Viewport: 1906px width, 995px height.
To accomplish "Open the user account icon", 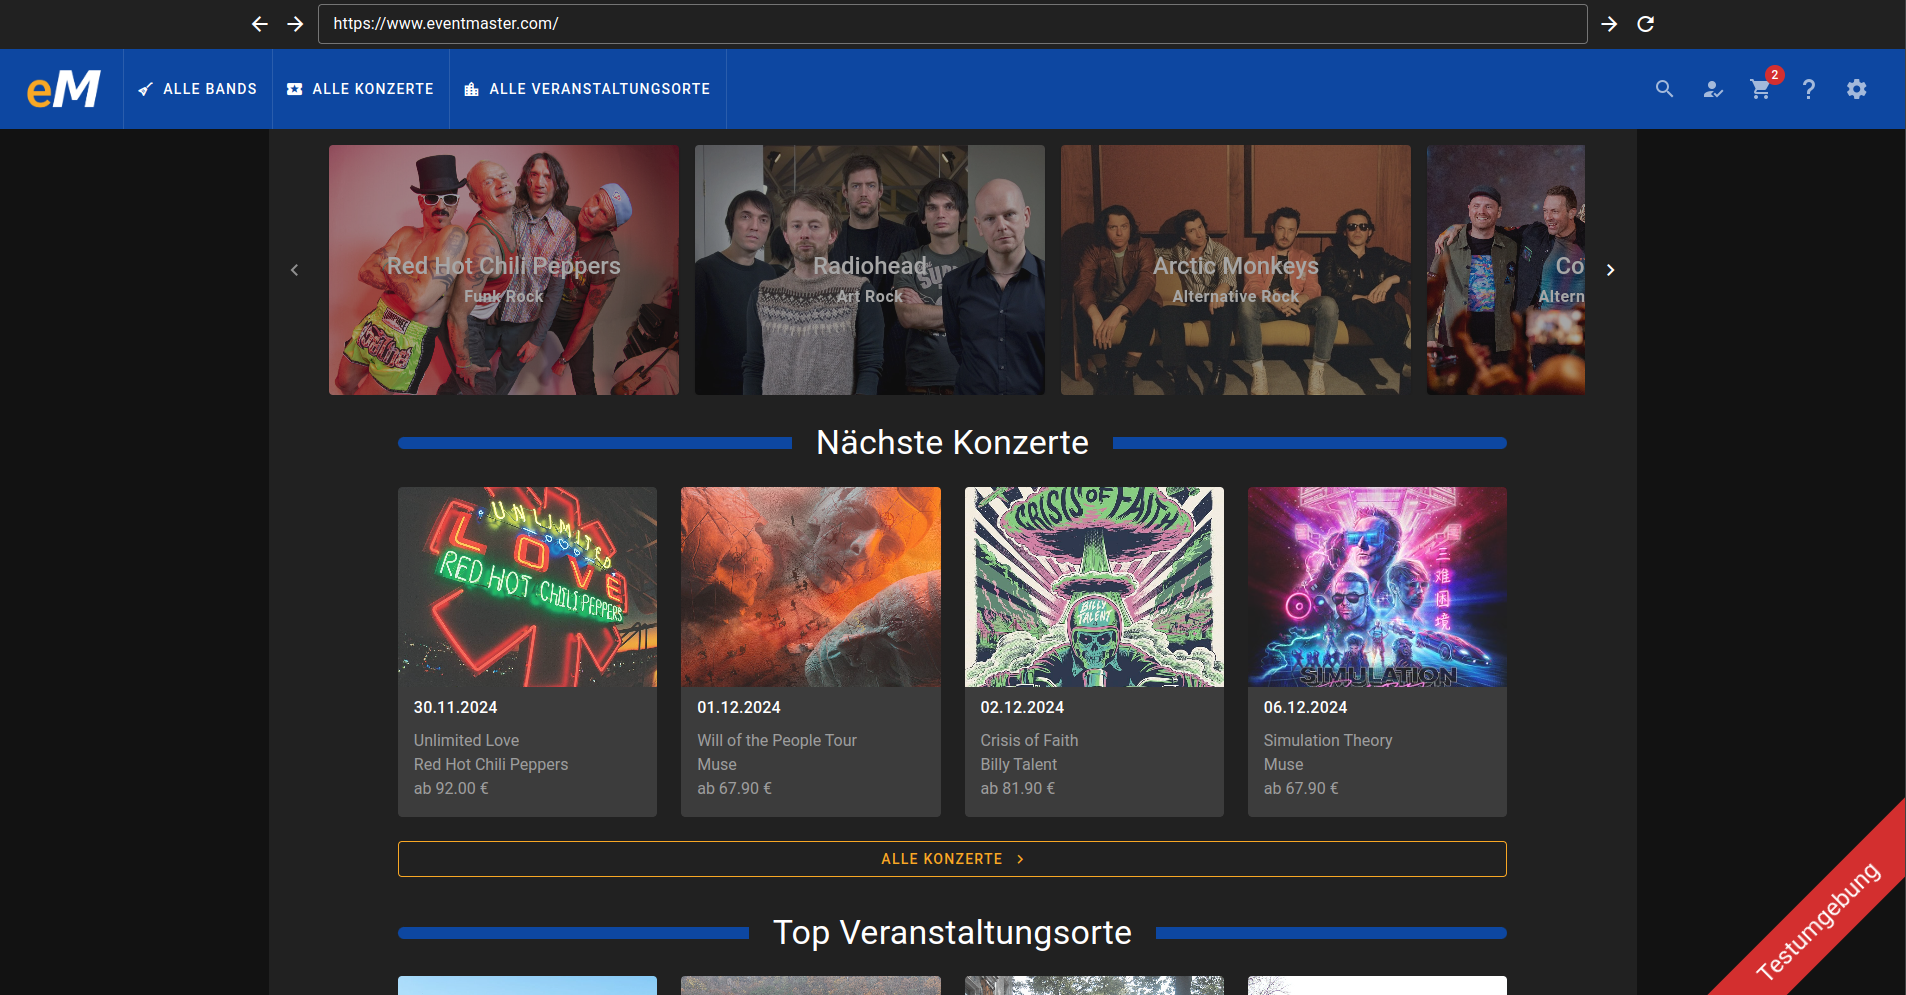I will click(1712, 89).
